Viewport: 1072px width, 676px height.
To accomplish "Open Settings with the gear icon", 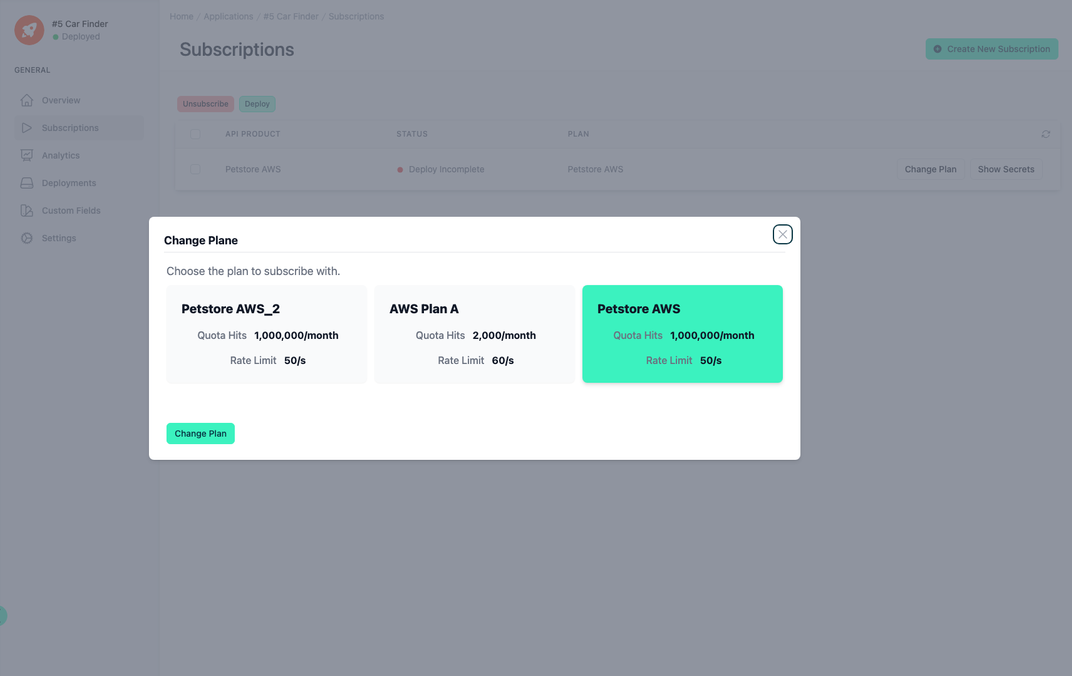I will (27, 238).
